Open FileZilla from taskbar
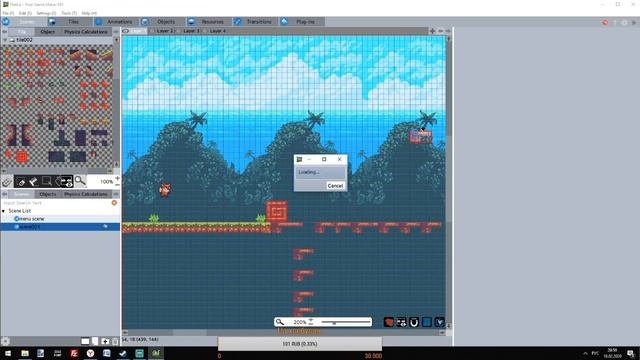640x360 pixels. coord(74,353)
